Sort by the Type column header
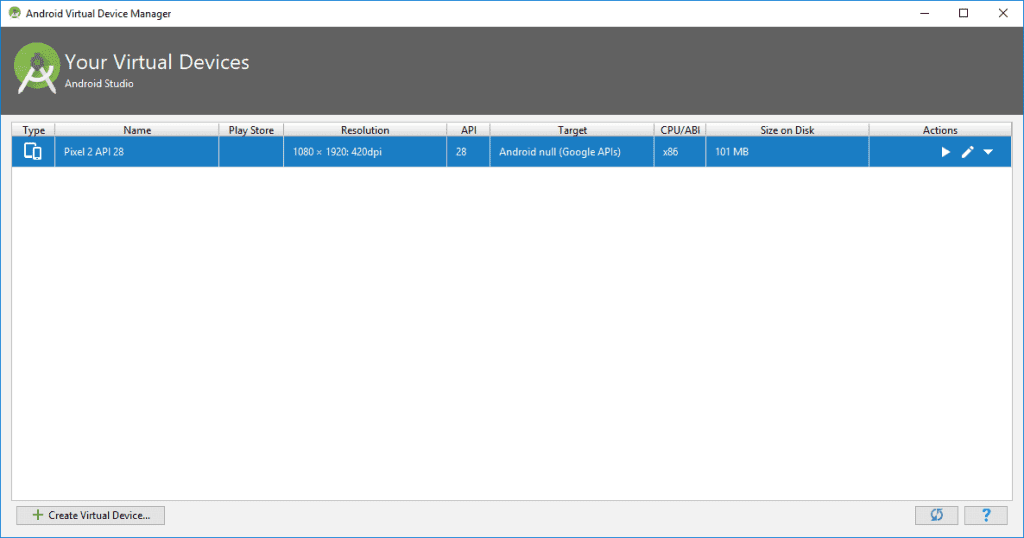The image size is (1024, 538). point(33,130)
